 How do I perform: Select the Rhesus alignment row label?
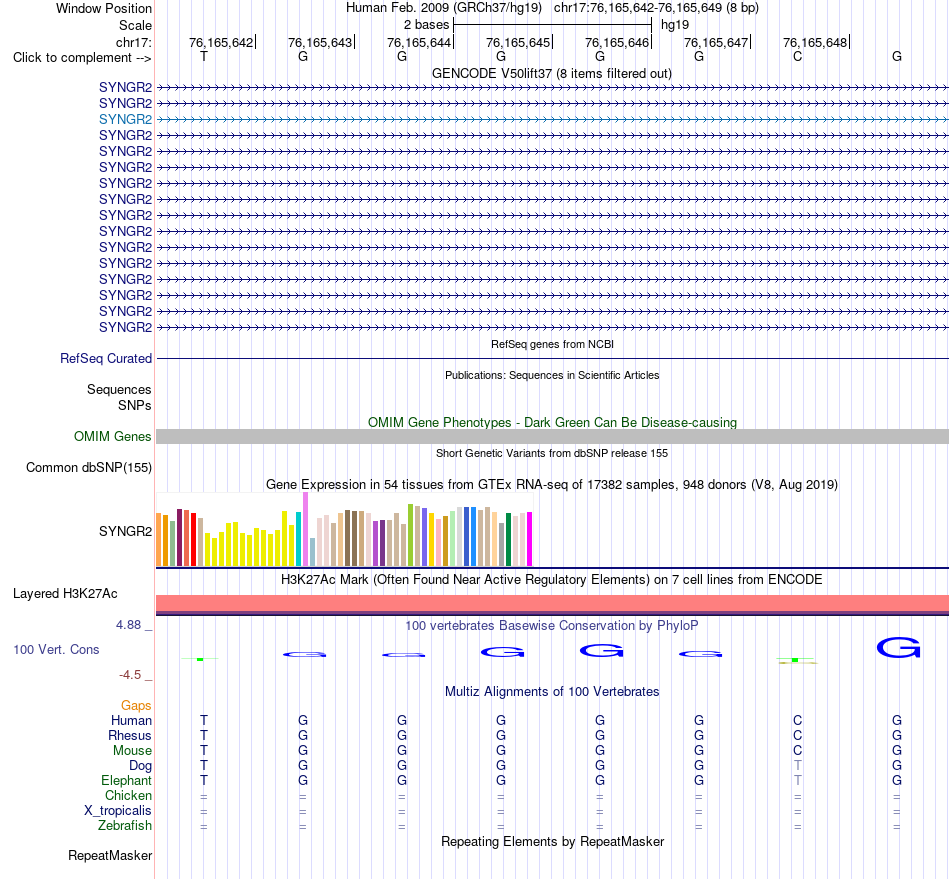click(130, 735)
